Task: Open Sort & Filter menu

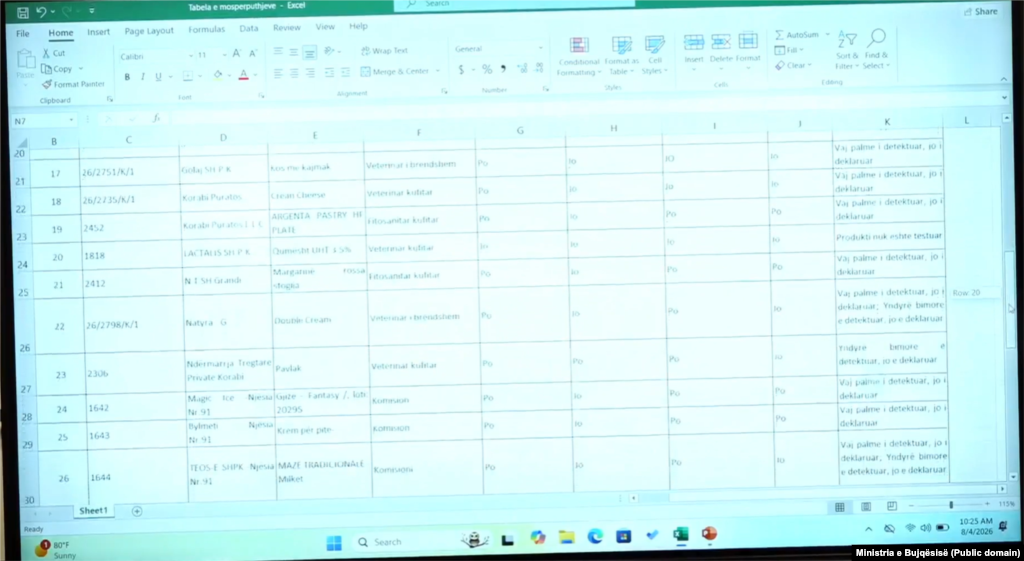Action: pos(847,50)
